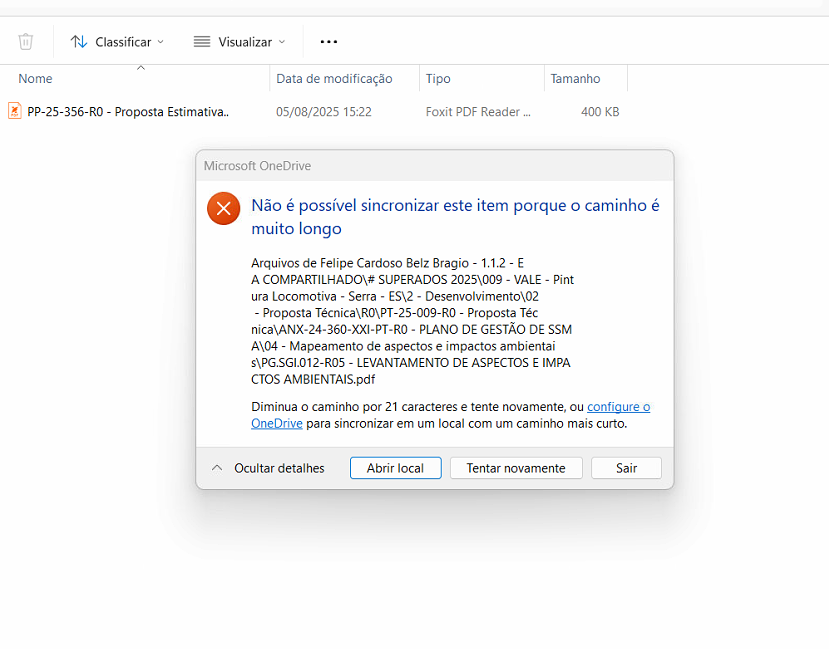The height and width of the screenshot is (649, 829).
Task: Click the Tipo column header
Action: pyautogui.click(x=438, y=79)
